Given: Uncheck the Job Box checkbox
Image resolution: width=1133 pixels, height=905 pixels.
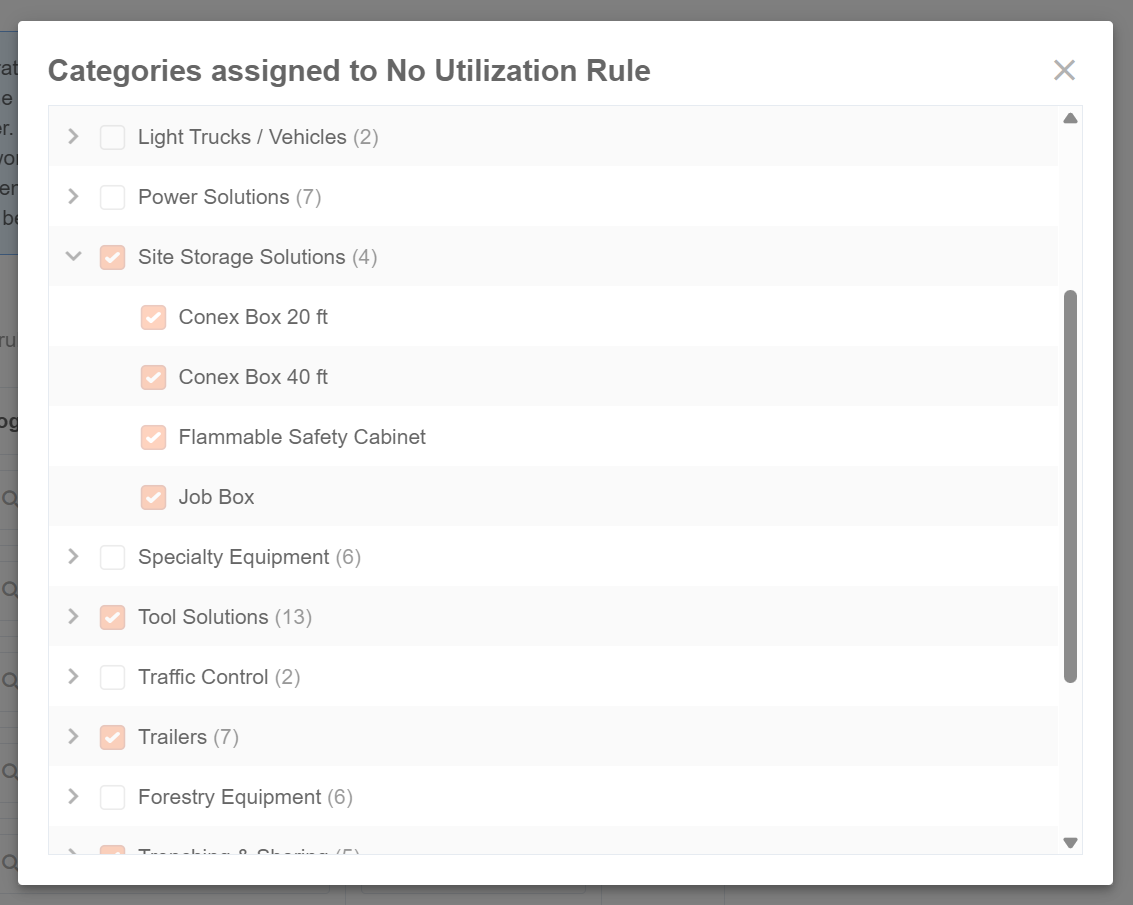Looking at the screenshot, I should (153, 497).
